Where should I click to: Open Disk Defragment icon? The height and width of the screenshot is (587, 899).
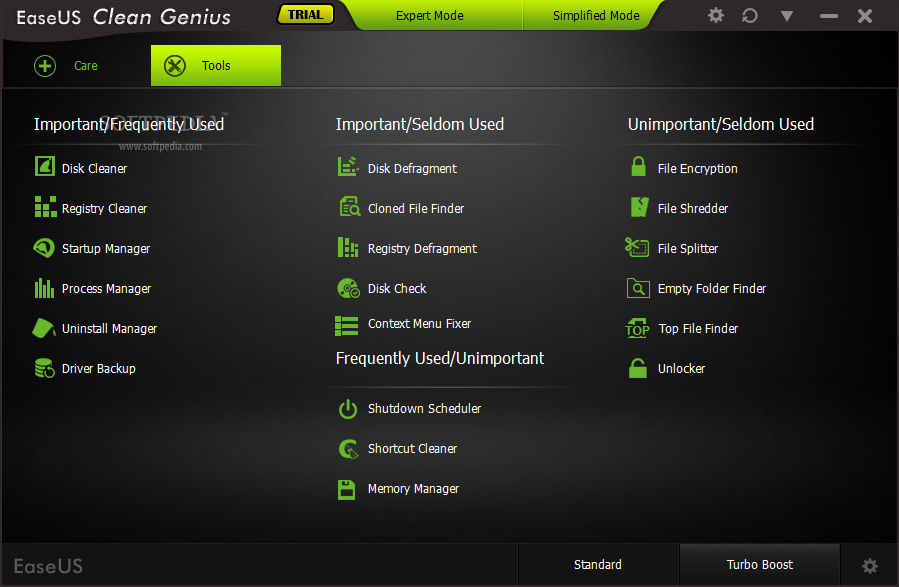tap(348, 166)
